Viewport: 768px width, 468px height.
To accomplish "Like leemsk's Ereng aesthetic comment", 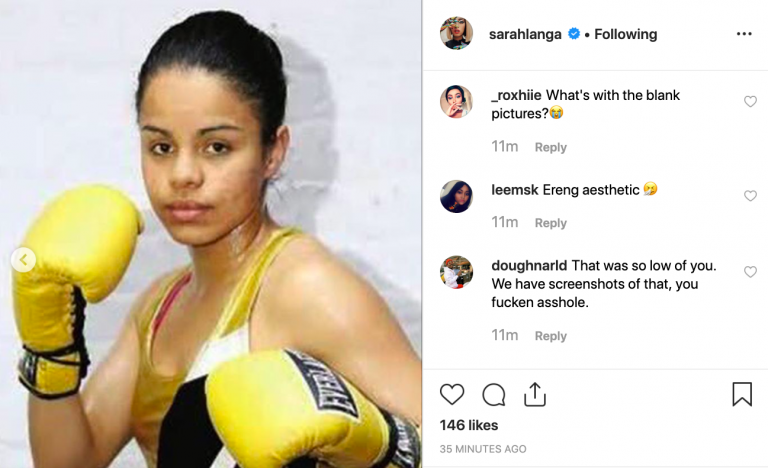I will [750, 196].
